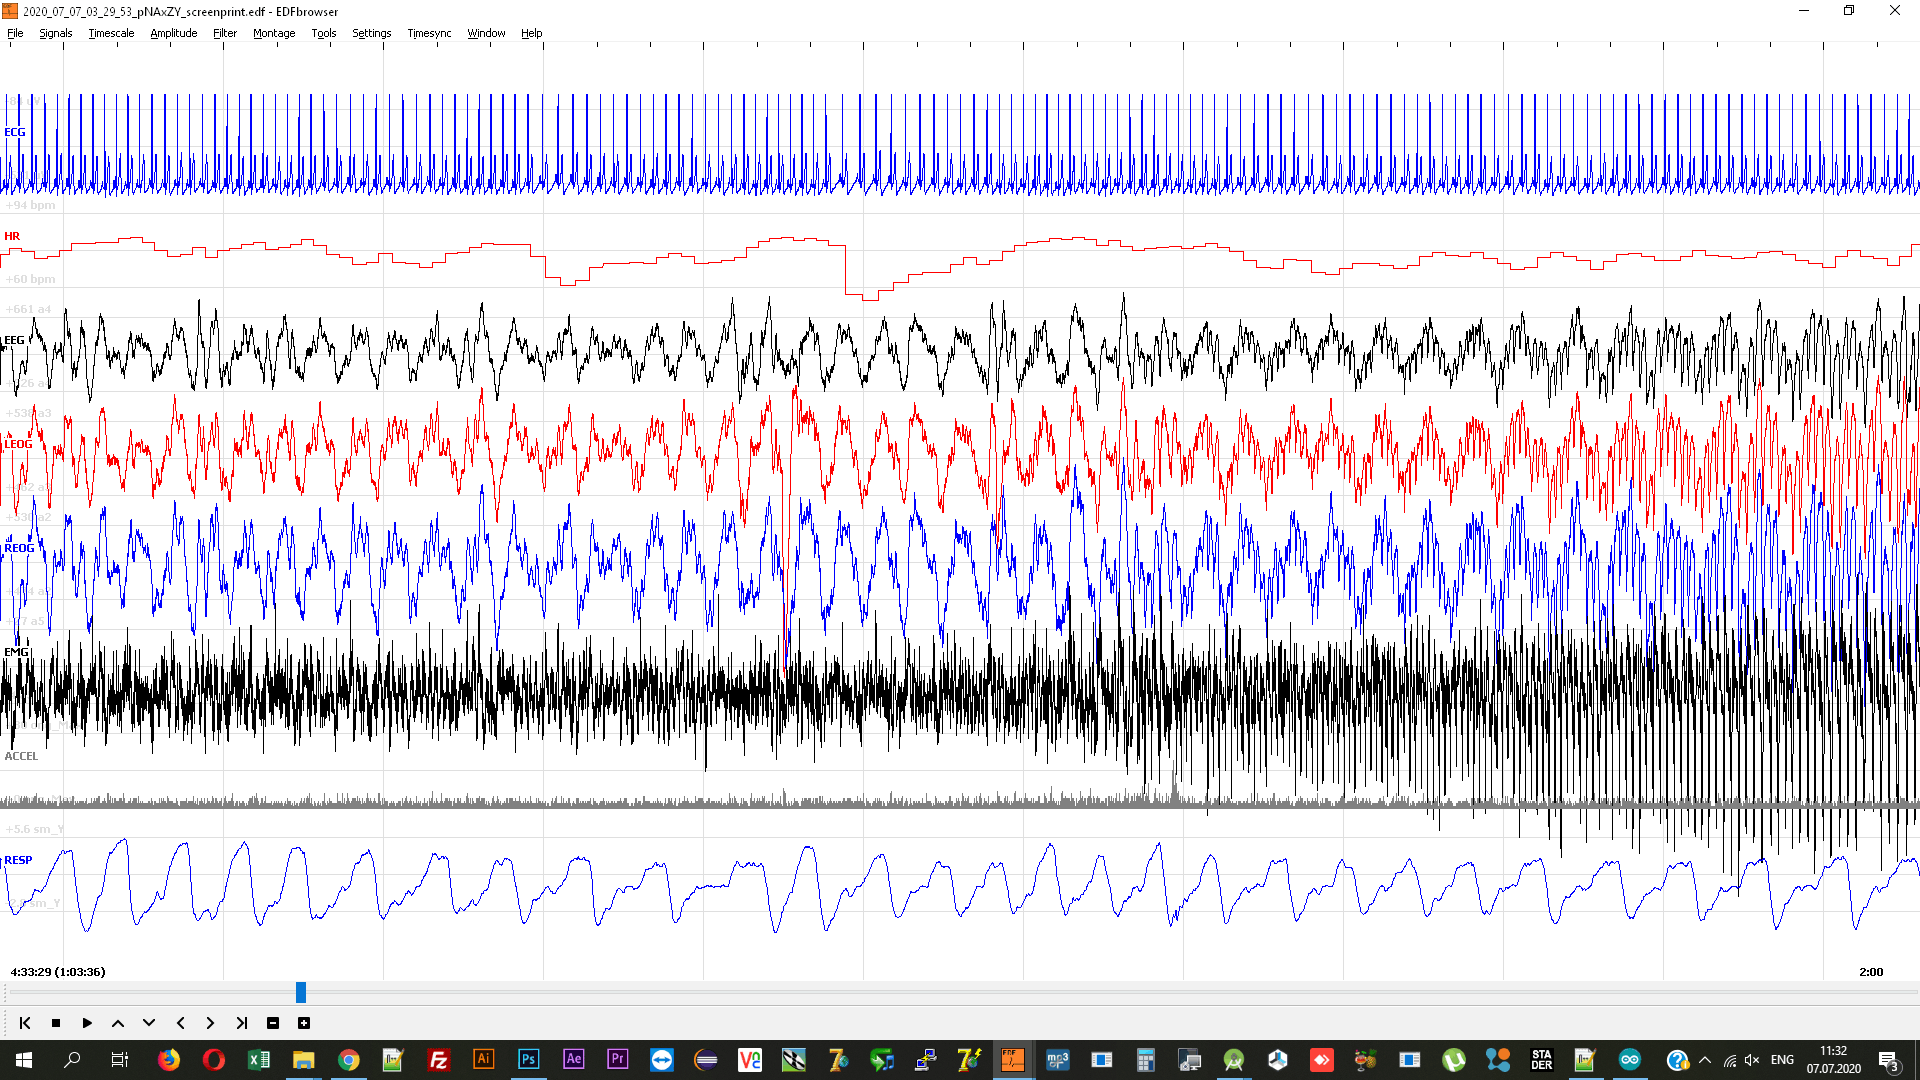
Task: Open FileZilla from the taskbar
Action: 438,1060
